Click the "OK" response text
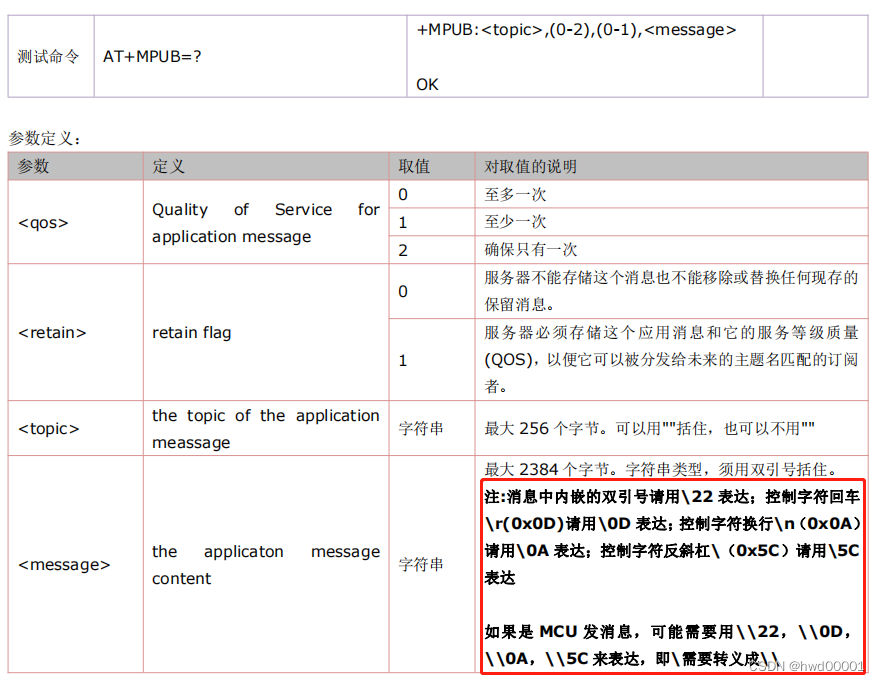Image resolution: width=880 pixels, height=681 pixels. click(x=427, y=84)
